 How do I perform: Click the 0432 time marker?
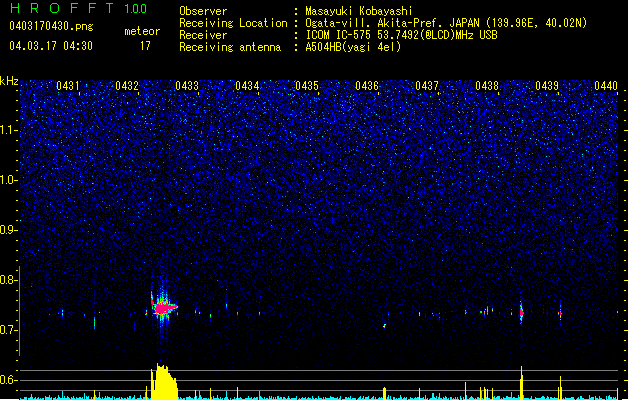pyautogui.click(x=127, y=86)
